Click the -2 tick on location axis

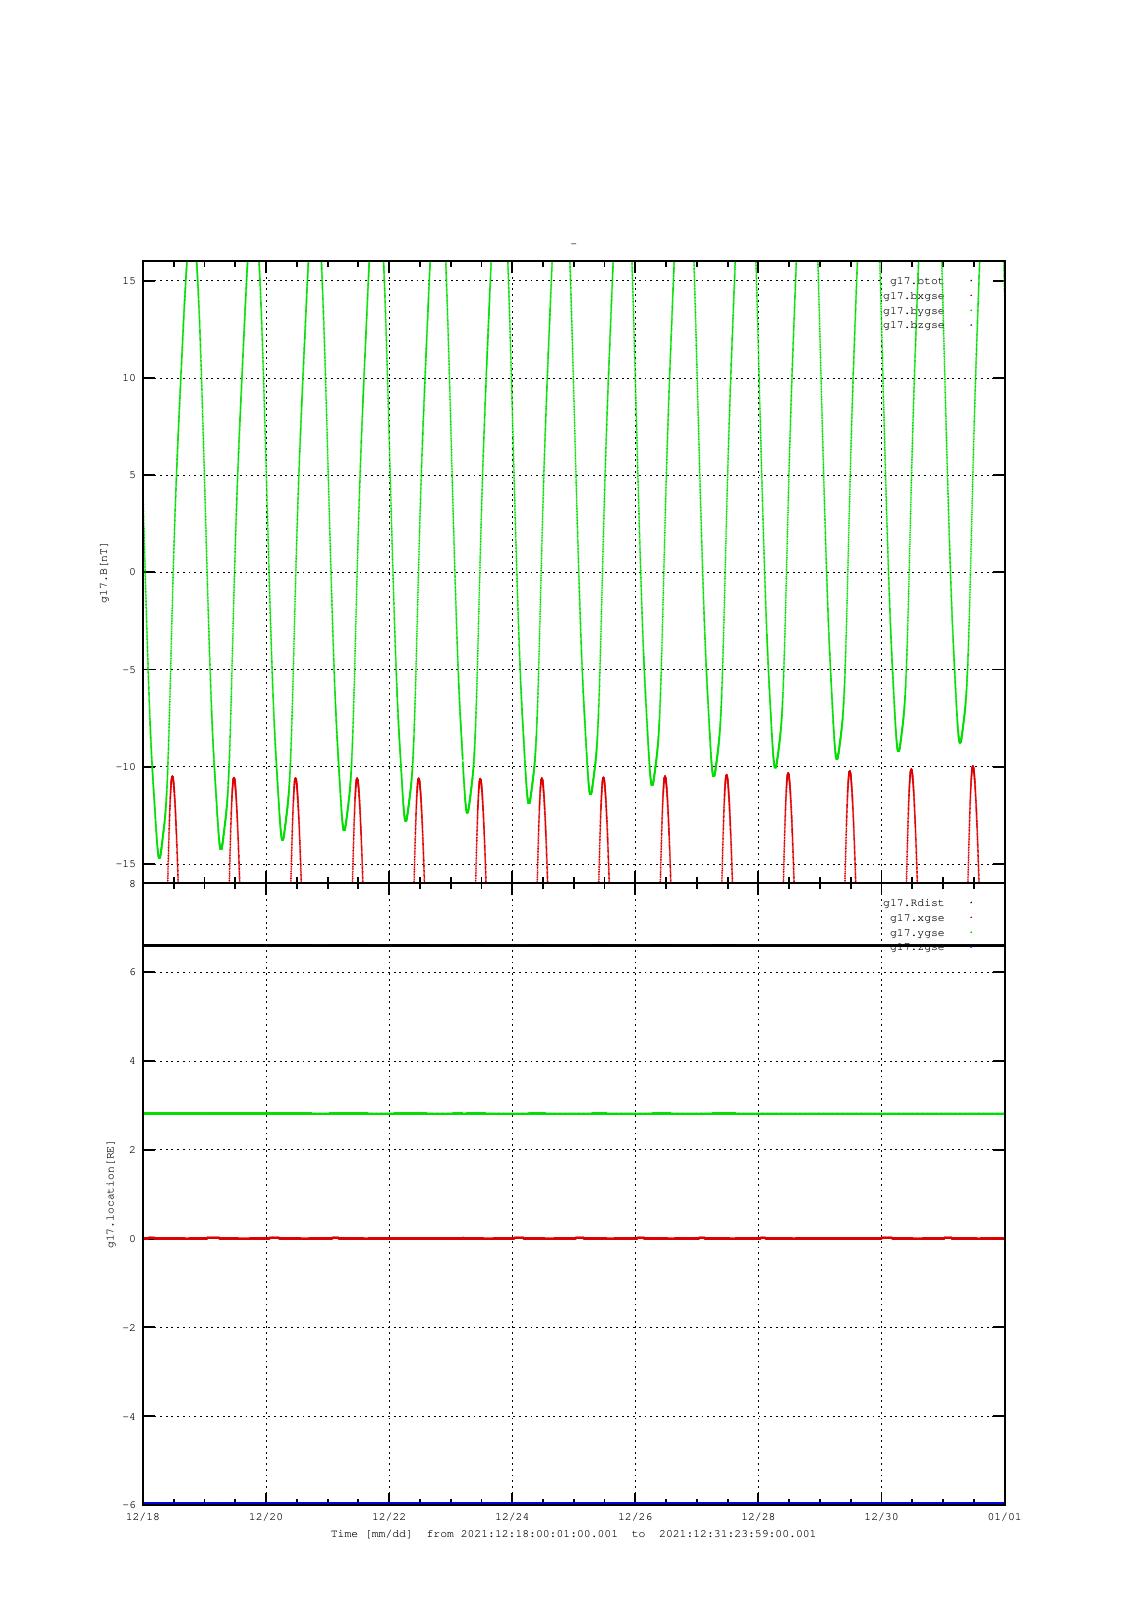pos(129,1328)
